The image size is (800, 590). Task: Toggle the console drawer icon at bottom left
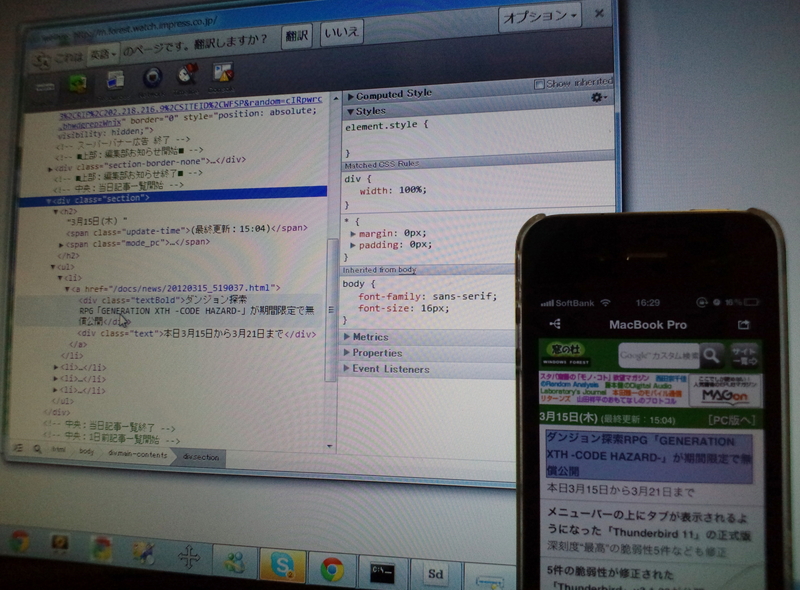pos(17,448)
